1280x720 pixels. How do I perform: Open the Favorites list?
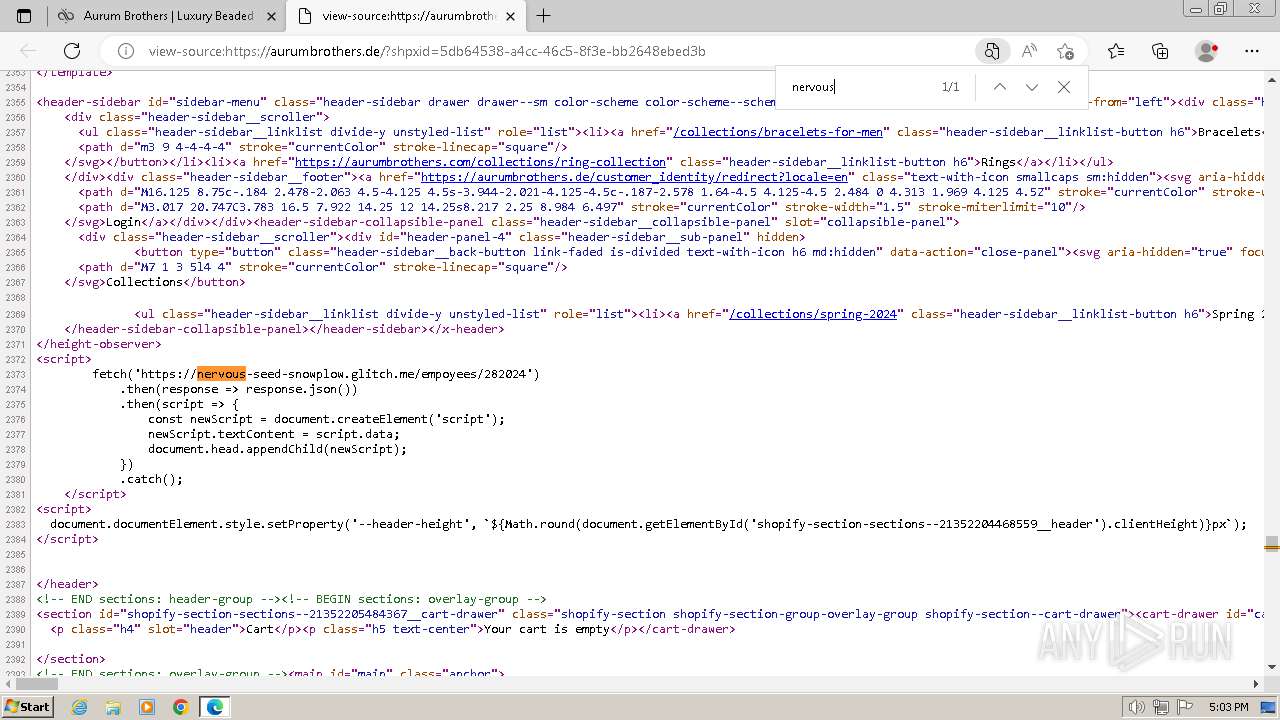[1116, 51]
